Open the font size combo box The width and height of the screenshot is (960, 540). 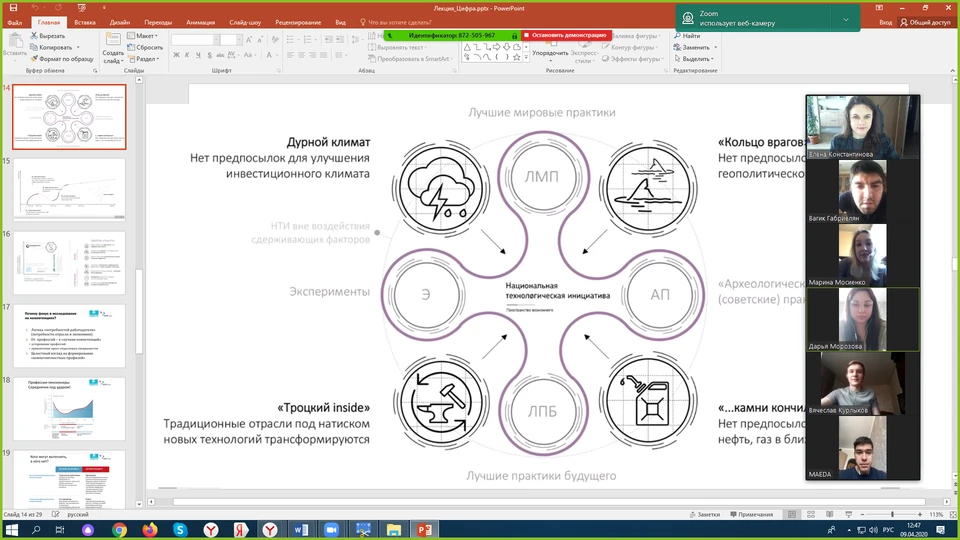pos(230,40)
